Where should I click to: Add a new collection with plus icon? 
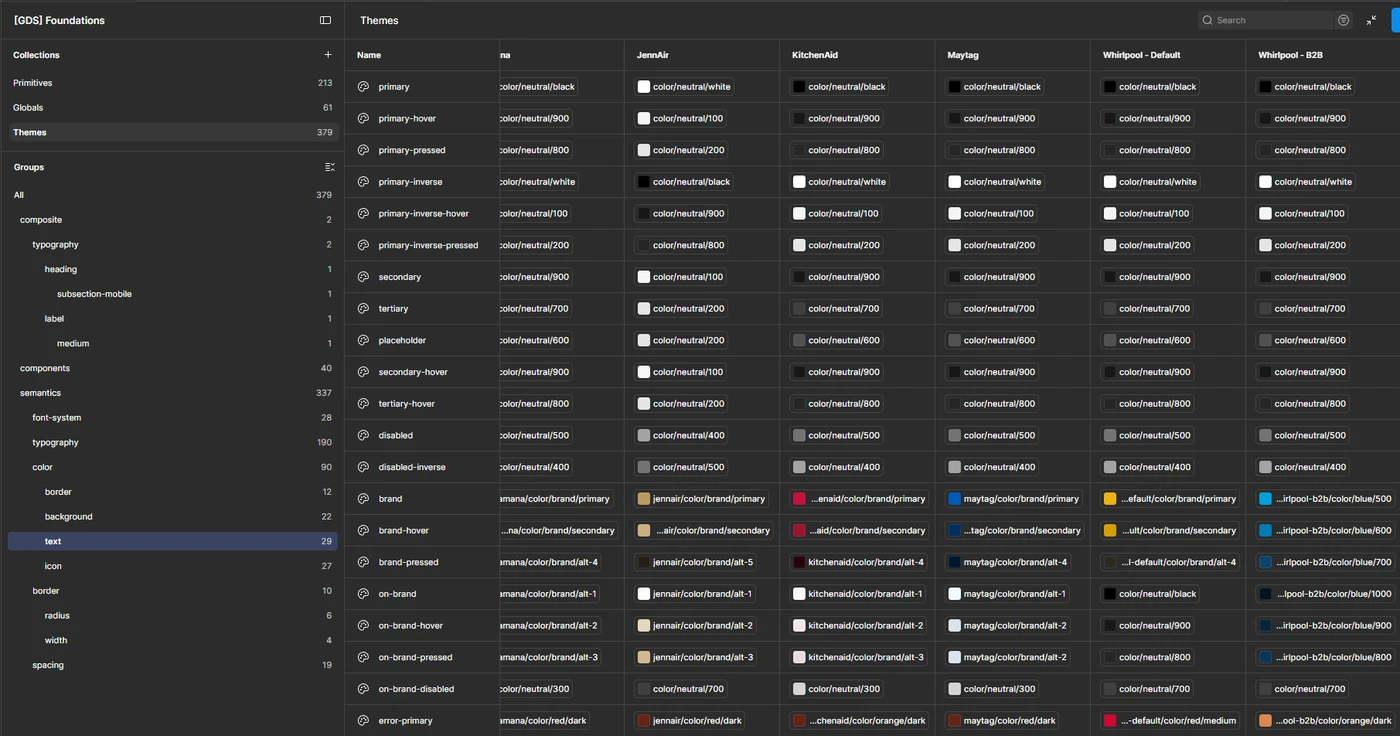point(328,55)
